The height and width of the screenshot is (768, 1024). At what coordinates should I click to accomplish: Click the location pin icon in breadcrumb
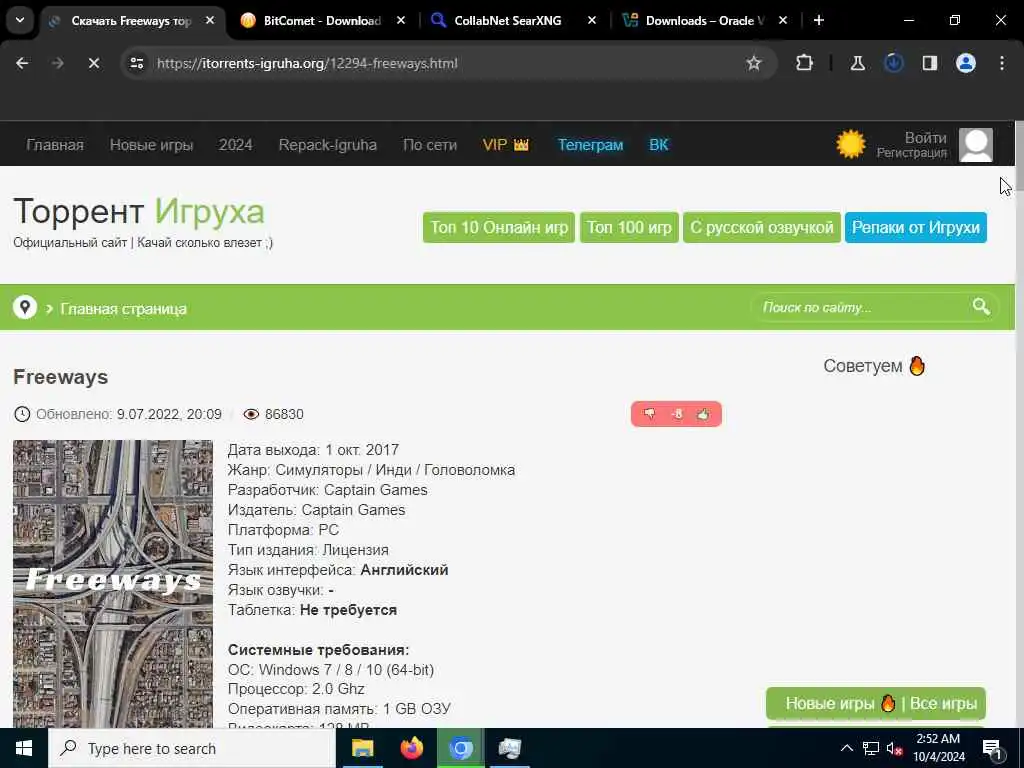[25, 307]
